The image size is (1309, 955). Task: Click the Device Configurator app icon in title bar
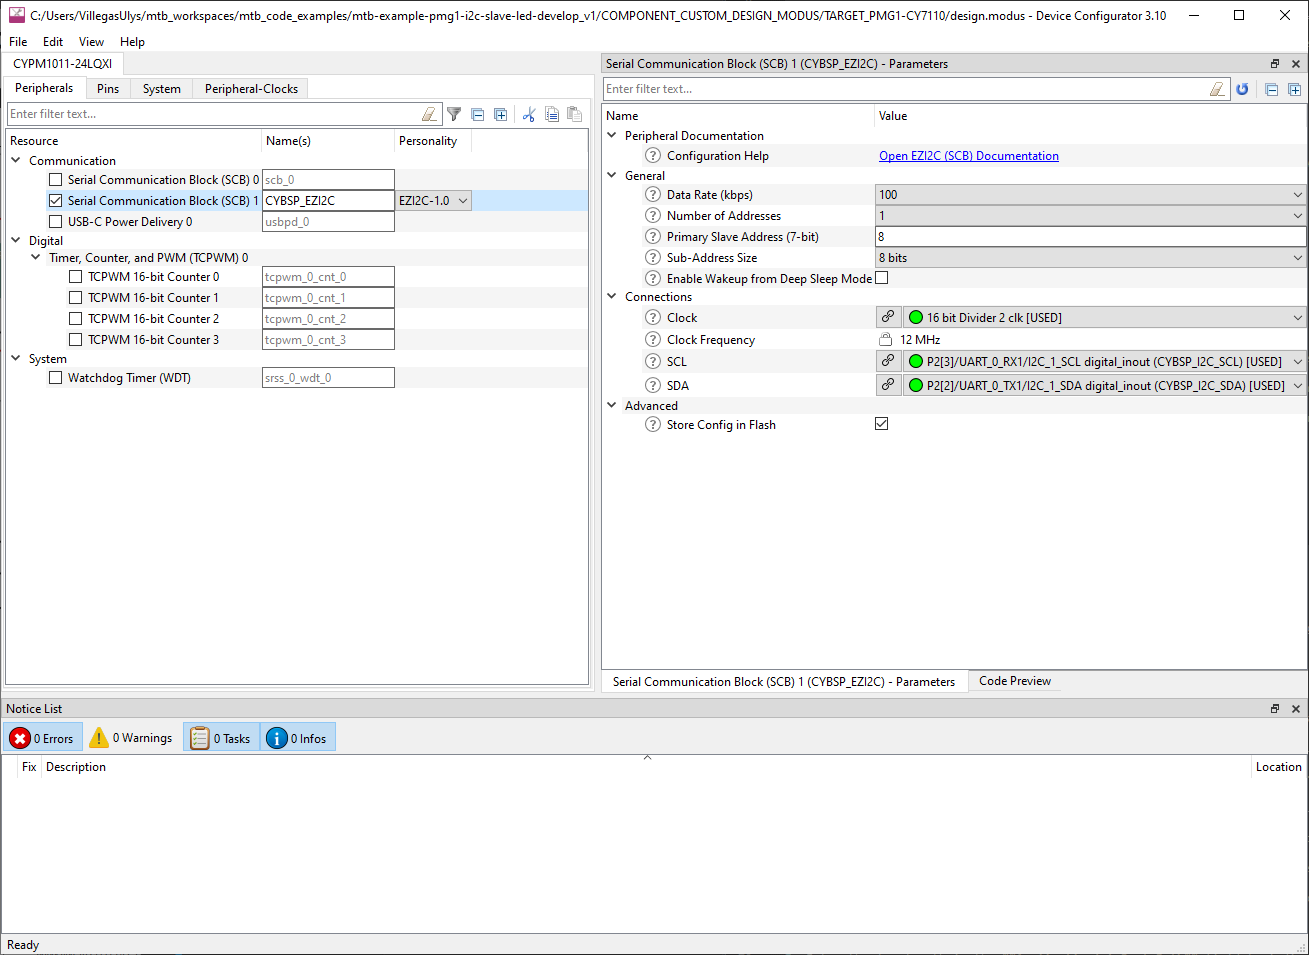[x=16, y=15]
